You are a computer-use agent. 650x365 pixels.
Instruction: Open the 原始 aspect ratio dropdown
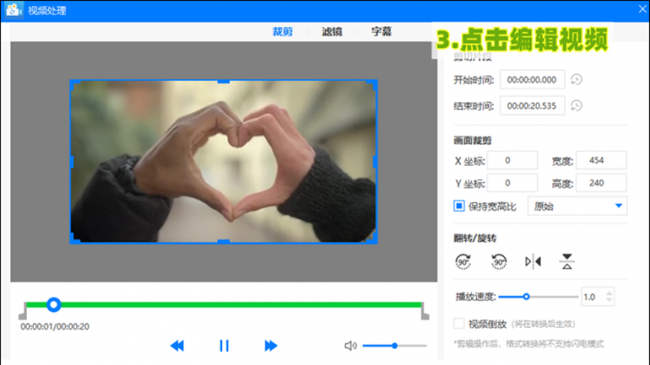577,206
